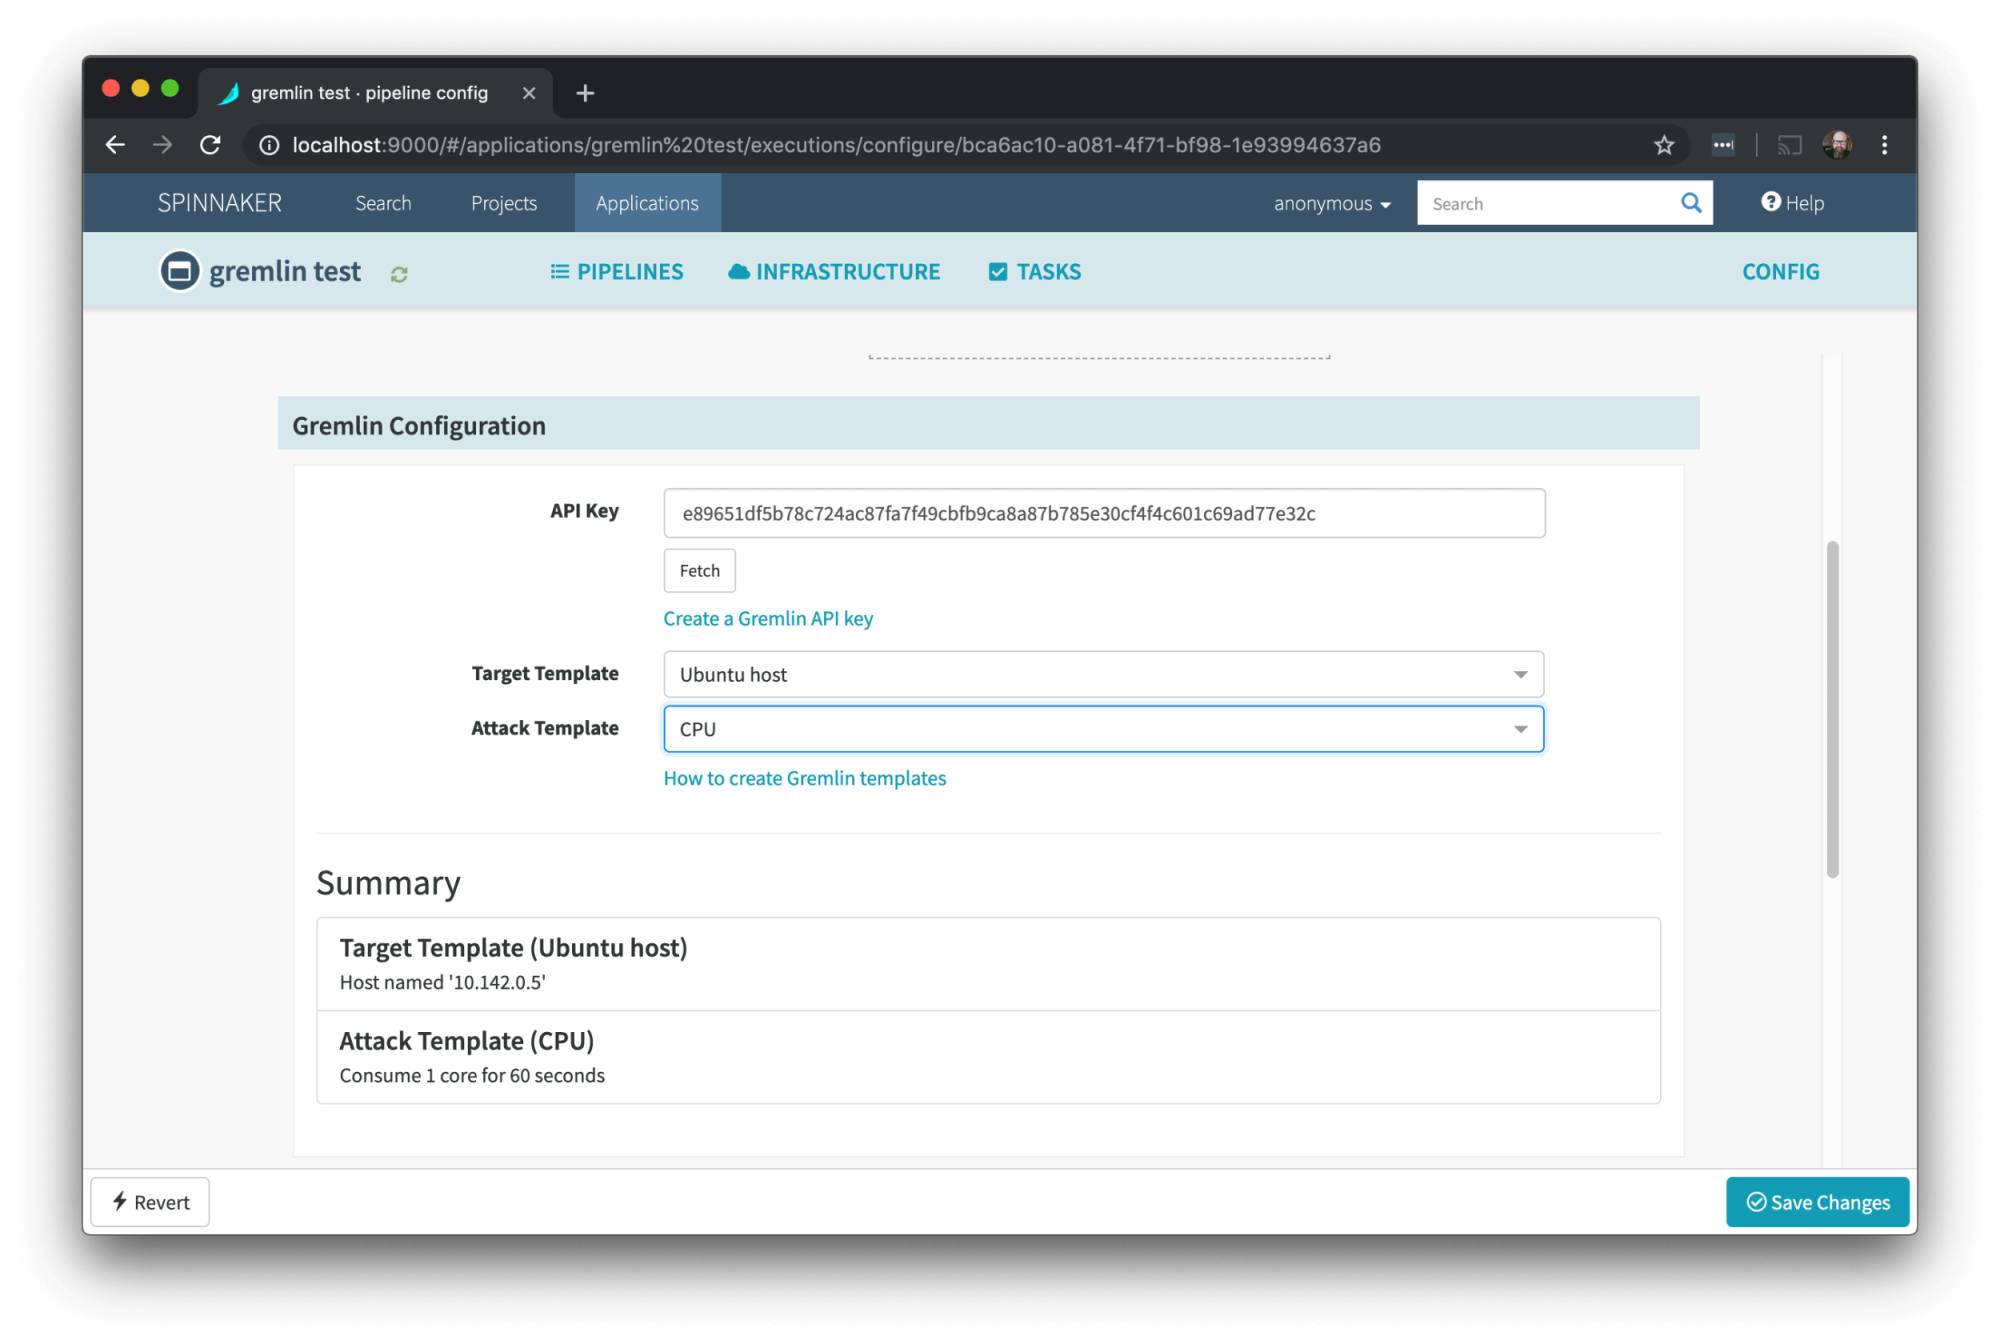Reload the page with the refresh icon

pyautogui.click(x=210, y=145)
